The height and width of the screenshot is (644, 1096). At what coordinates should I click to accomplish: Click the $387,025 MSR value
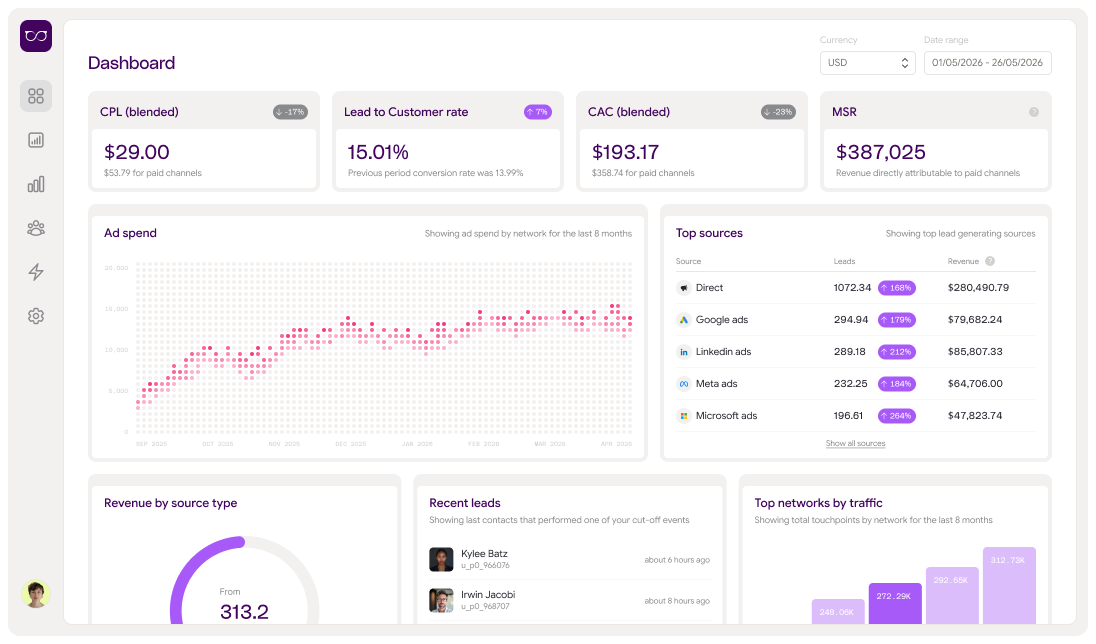coord(881,152)
